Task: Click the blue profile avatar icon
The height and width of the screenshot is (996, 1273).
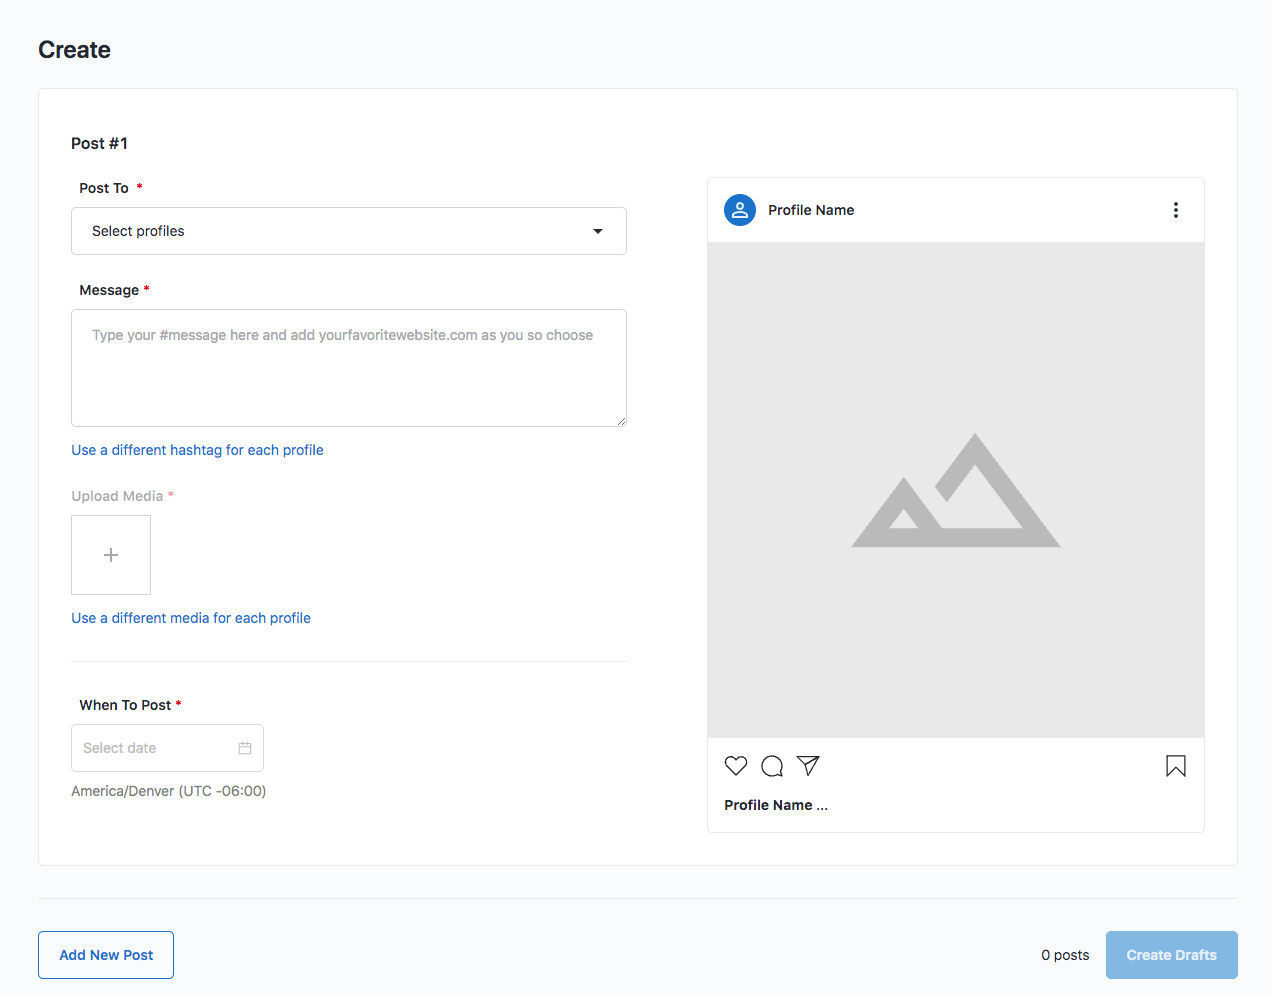Action: 740,210
